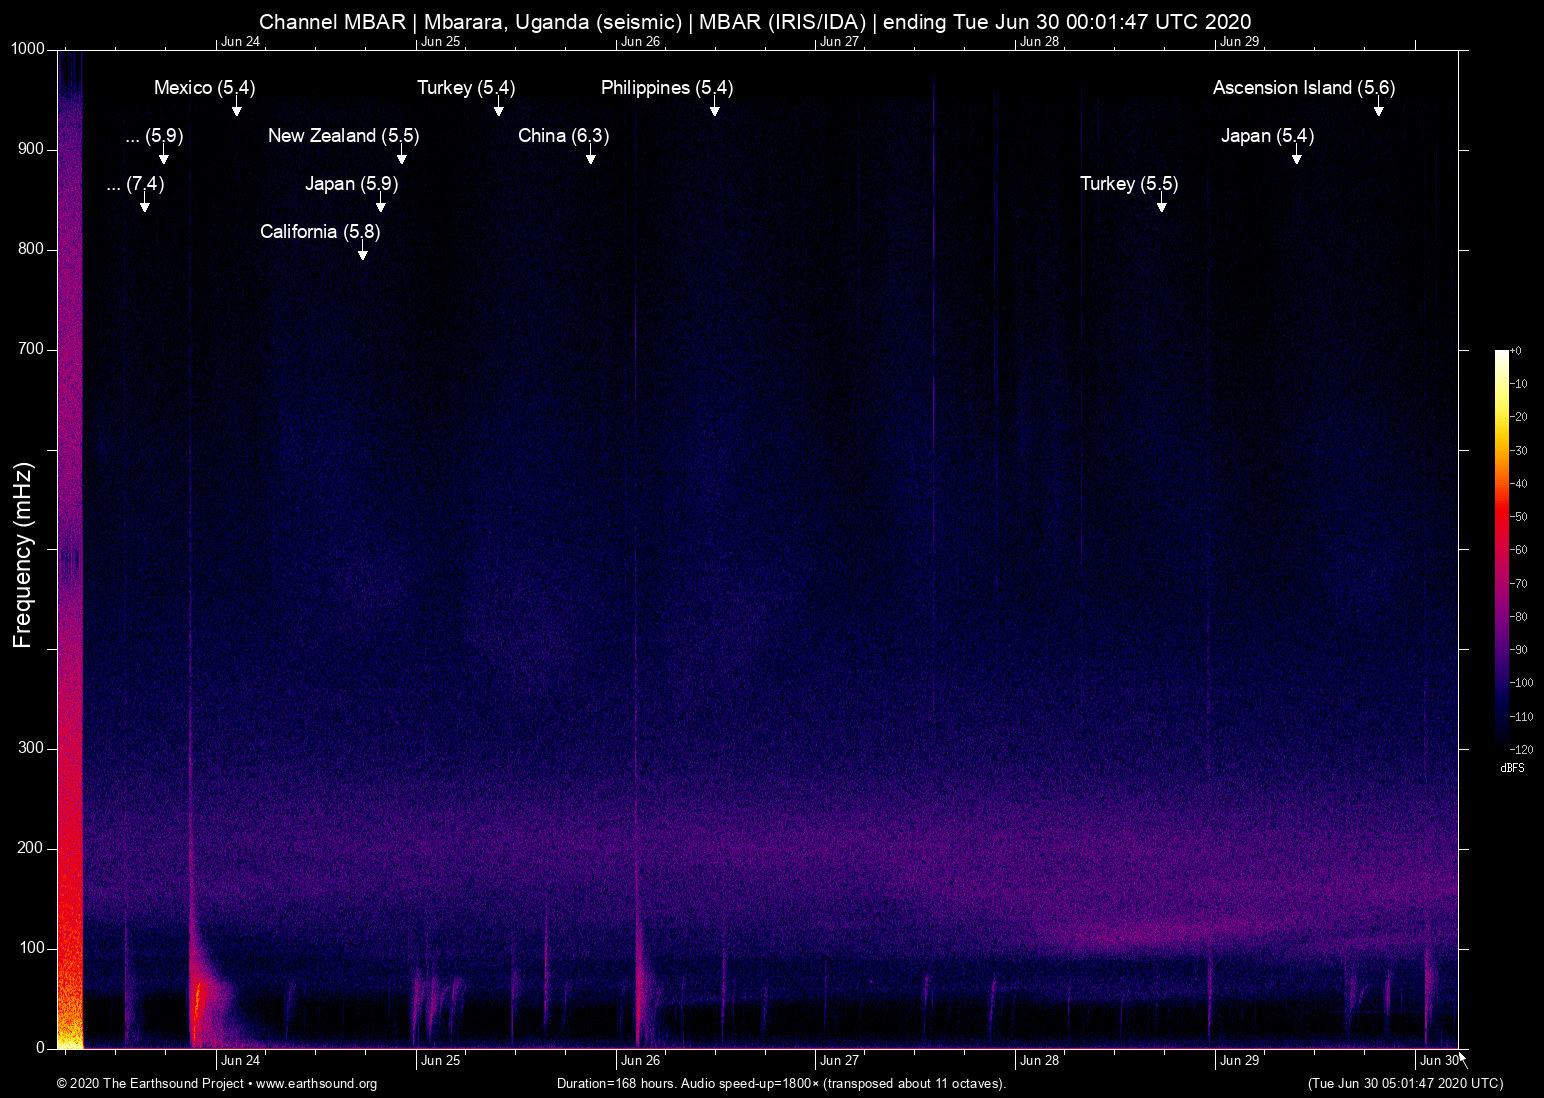Select the Japan (5.4) earthquake label
The height and width of the screenshot is (1098, 1544).
pyautogui.click(x=1267, y=136)
